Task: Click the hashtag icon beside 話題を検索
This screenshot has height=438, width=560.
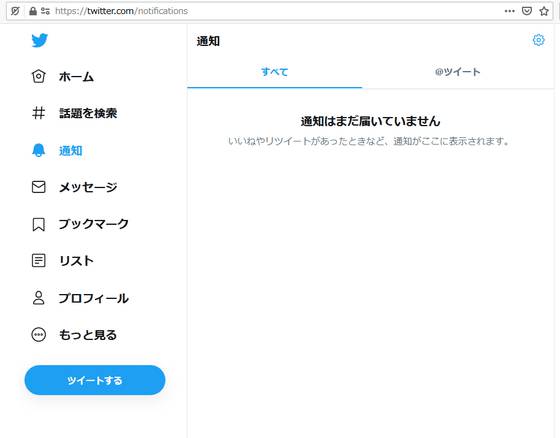Action: click(39, 113)
